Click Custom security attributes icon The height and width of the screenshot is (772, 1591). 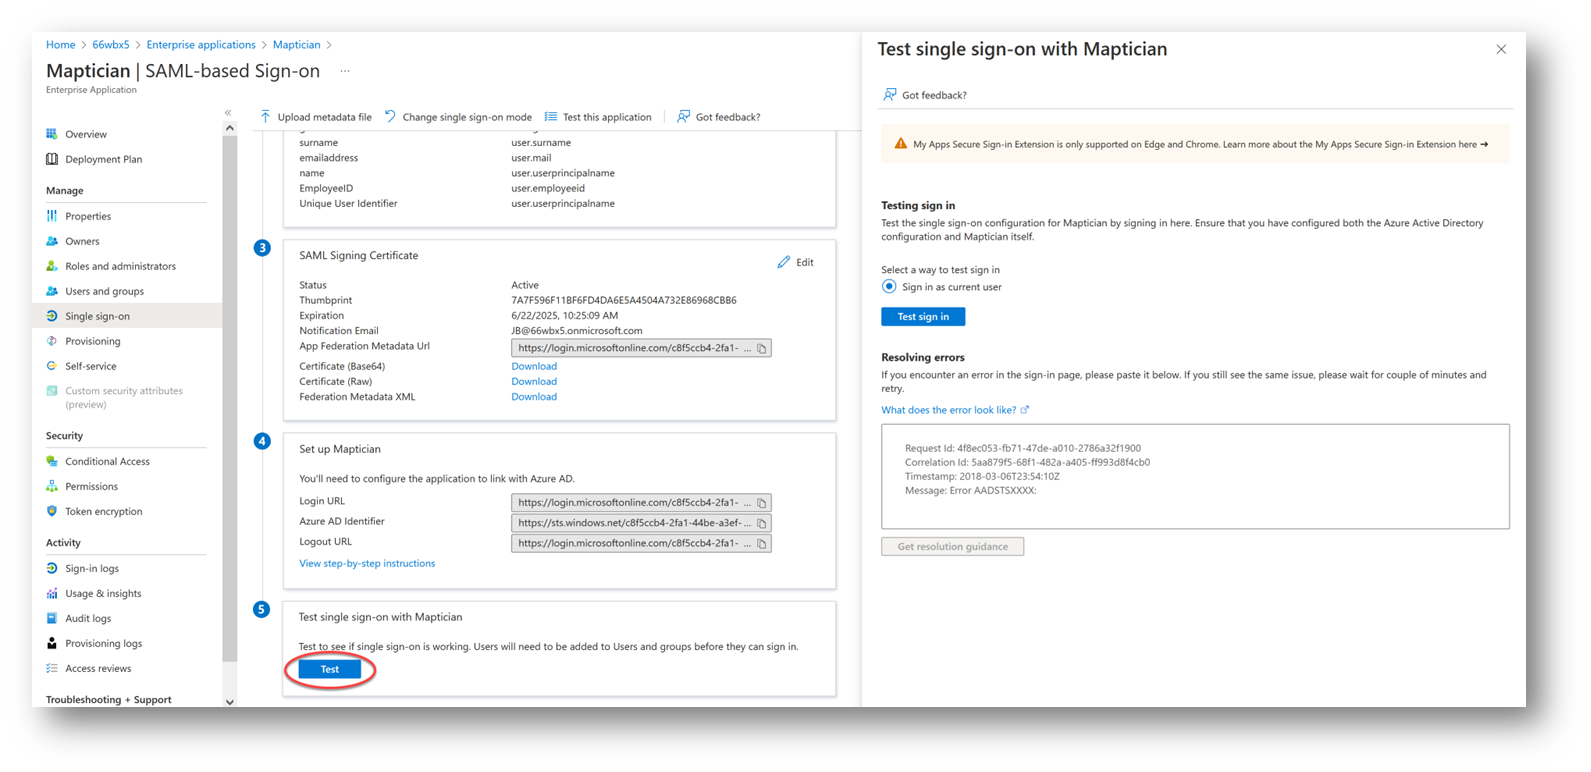pos(52,391)
